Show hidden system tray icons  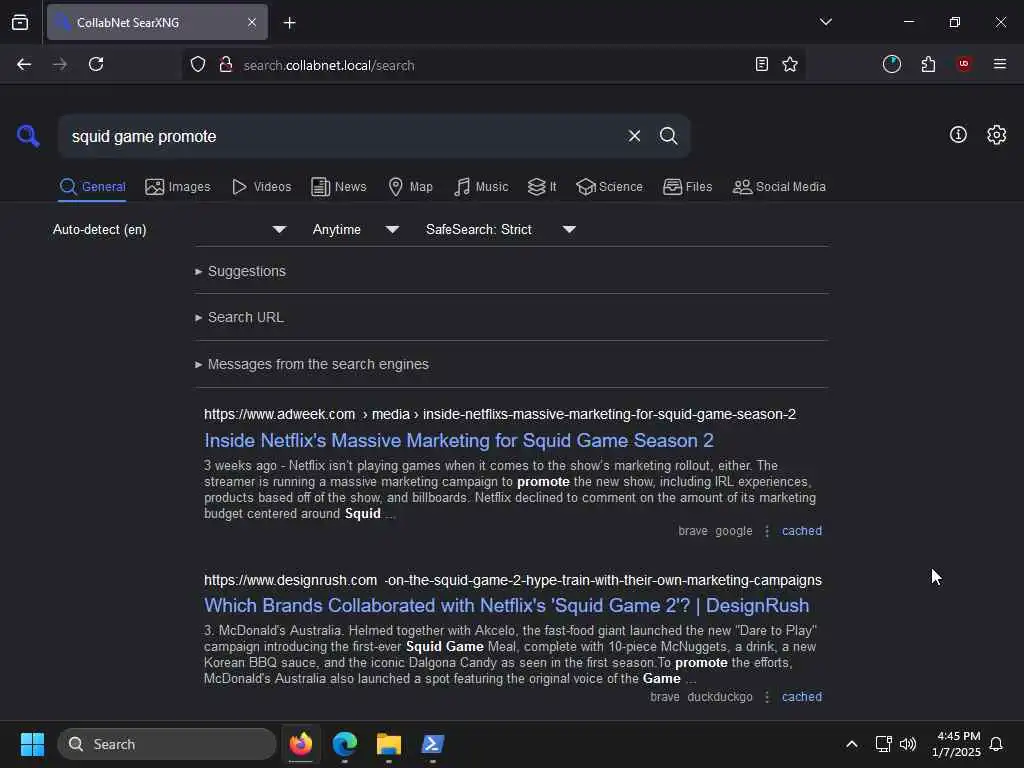coord(852,744)
